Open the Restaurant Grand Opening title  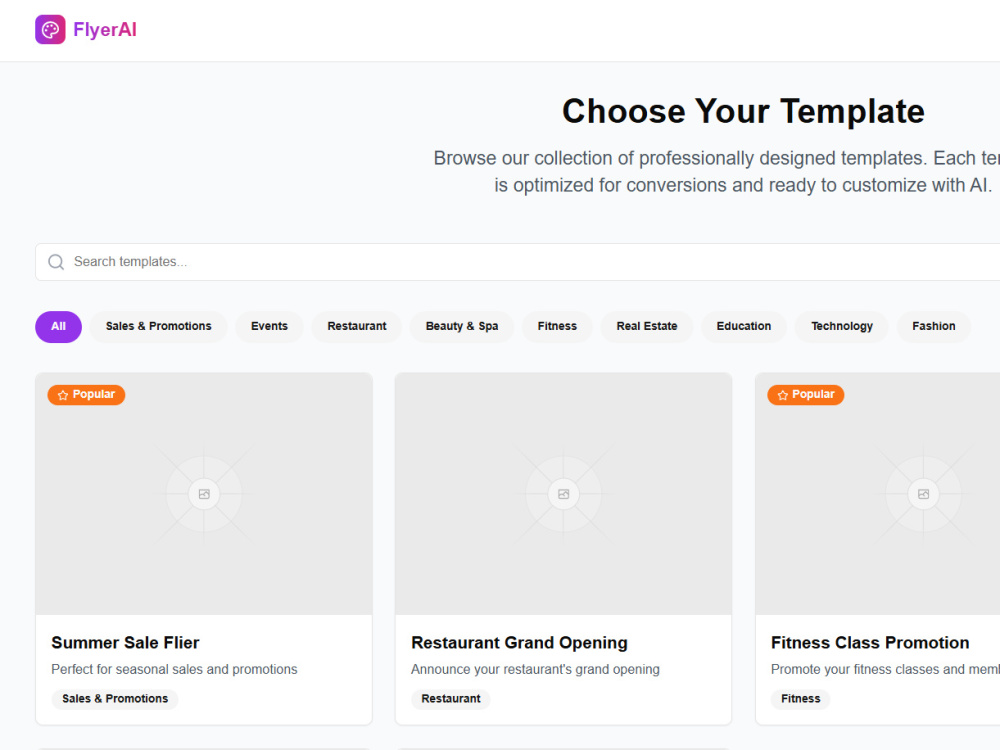coord(519,643)
